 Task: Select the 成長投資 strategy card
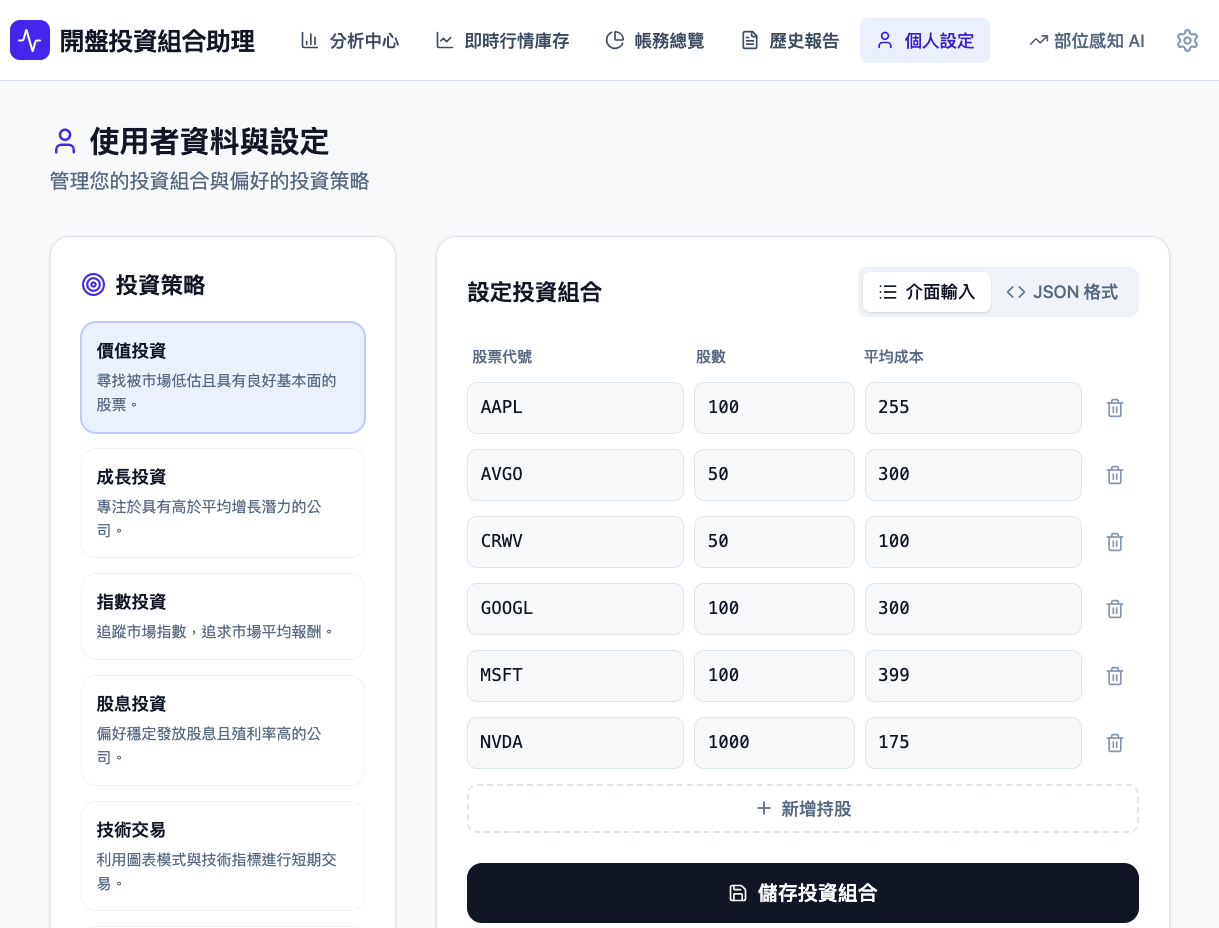point(222,503)
